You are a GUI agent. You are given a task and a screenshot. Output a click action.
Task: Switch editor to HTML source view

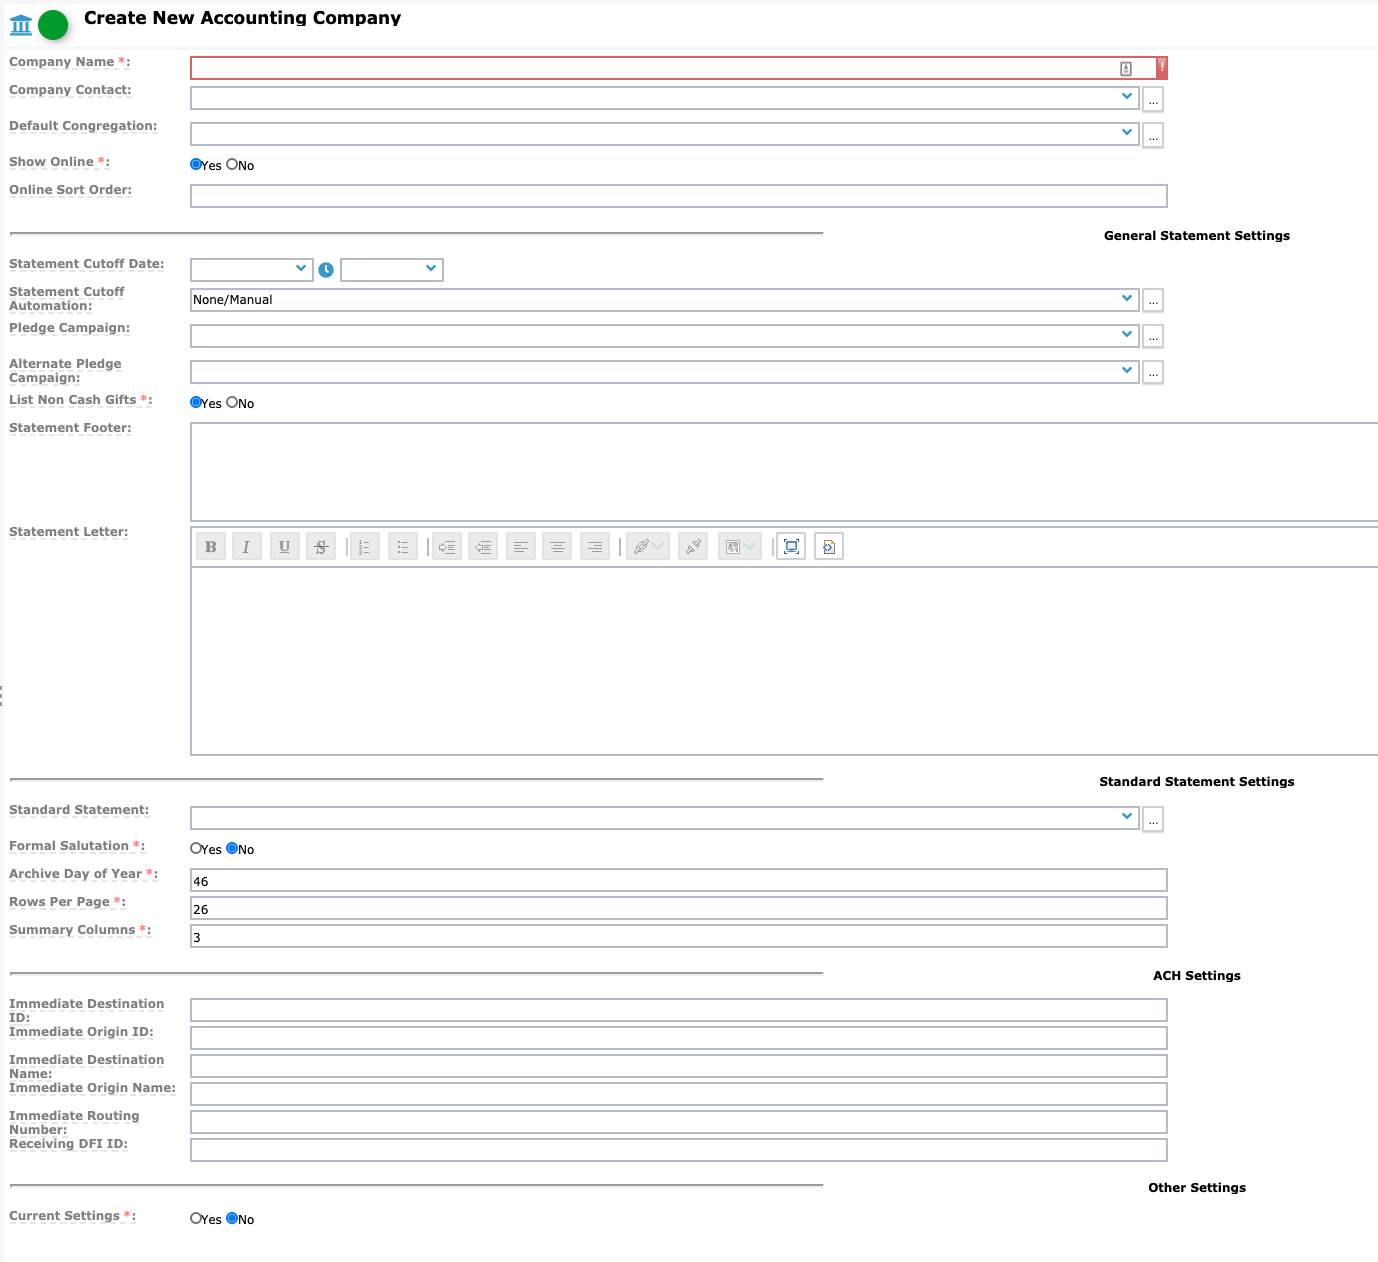[829, 547]
